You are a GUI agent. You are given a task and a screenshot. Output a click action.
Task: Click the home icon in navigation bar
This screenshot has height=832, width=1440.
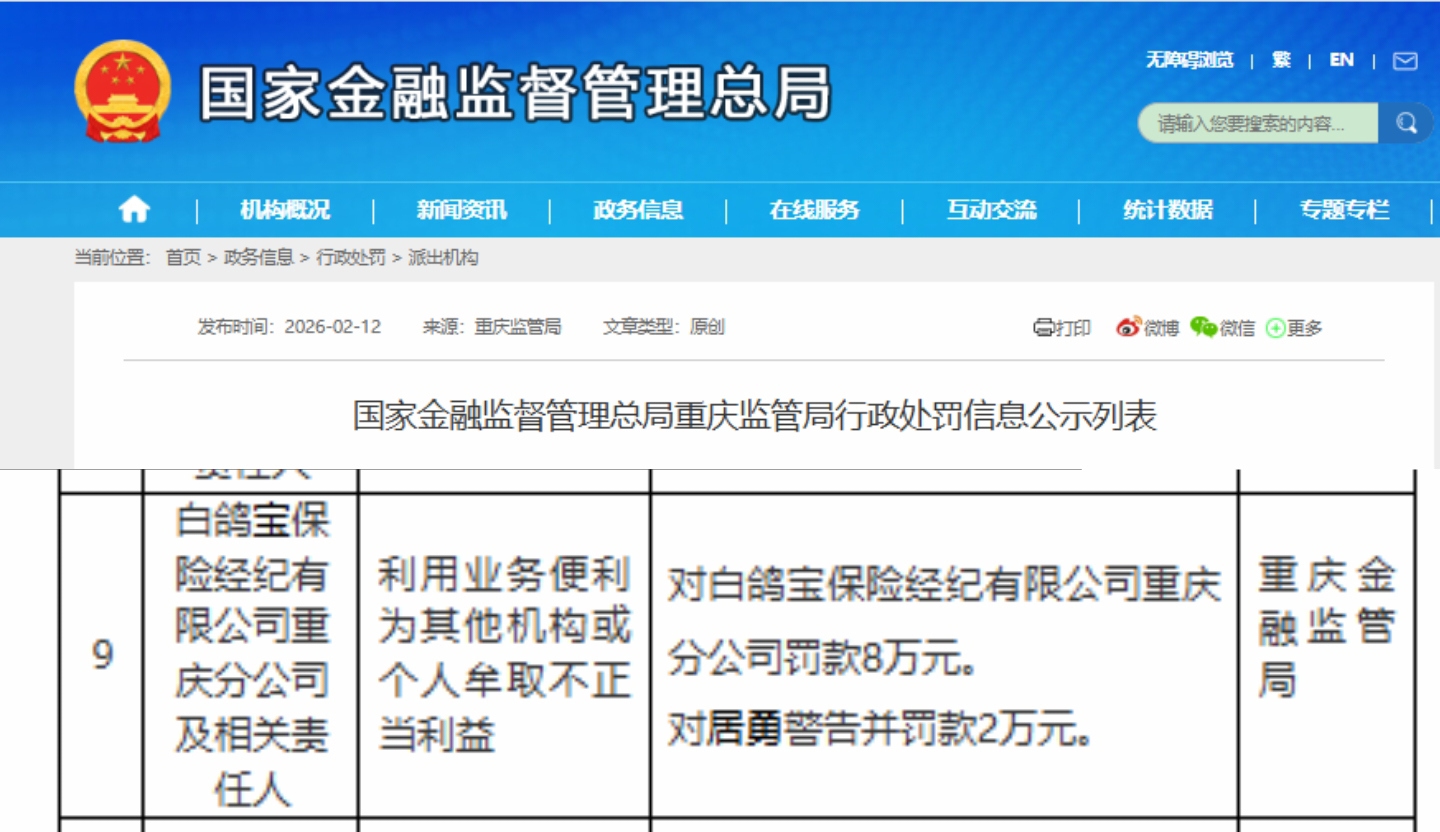134,210
